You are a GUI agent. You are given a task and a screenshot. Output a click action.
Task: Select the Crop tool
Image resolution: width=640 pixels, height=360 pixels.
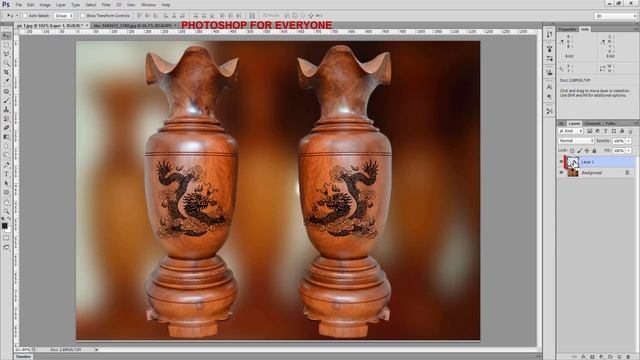pos(6,72)
